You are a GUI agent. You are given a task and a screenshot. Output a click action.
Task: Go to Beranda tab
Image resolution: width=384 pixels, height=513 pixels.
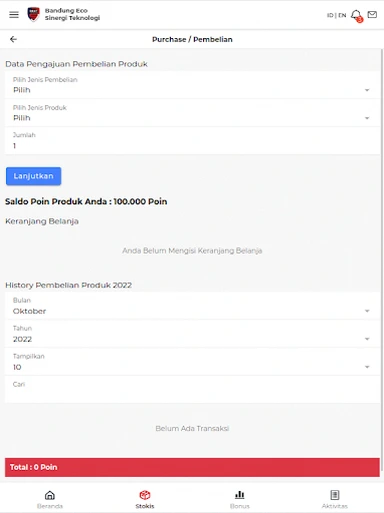click(50, 499)
